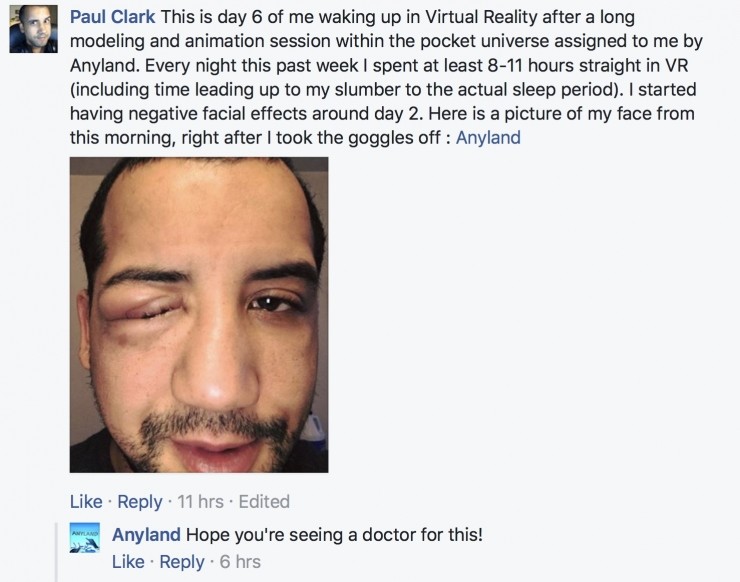The width and height of the screenshot is (740, 582).
Task: Reply to Paul Clark's comment
Action: tap(140, 501)
